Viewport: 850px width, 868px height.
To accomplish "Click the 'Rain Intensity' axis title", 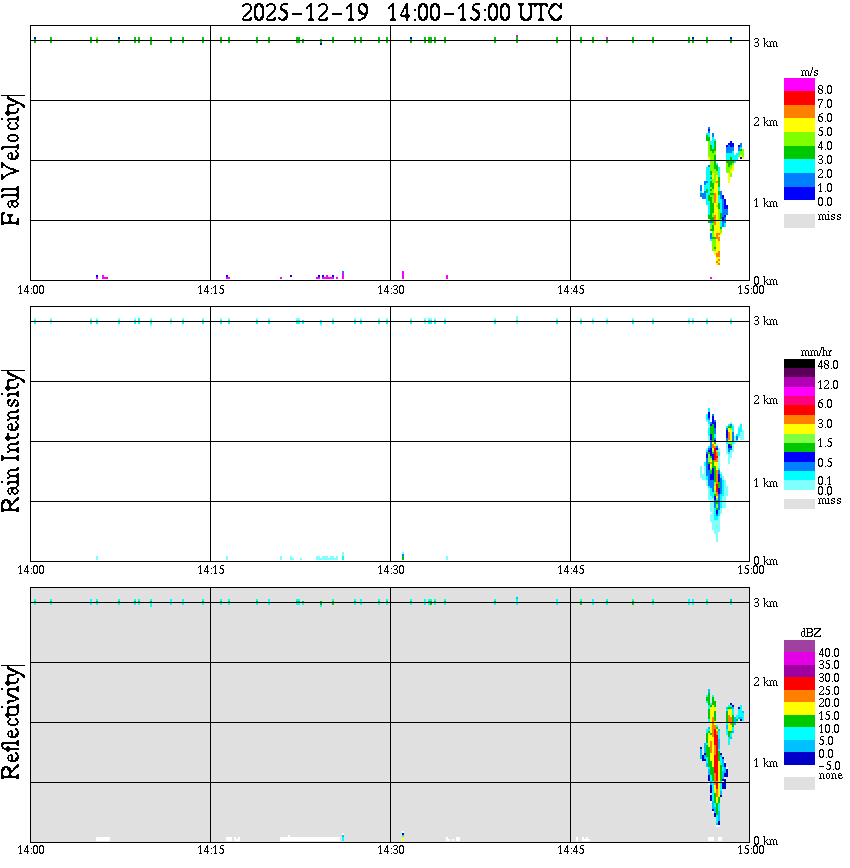I will [x=12, y=441].
